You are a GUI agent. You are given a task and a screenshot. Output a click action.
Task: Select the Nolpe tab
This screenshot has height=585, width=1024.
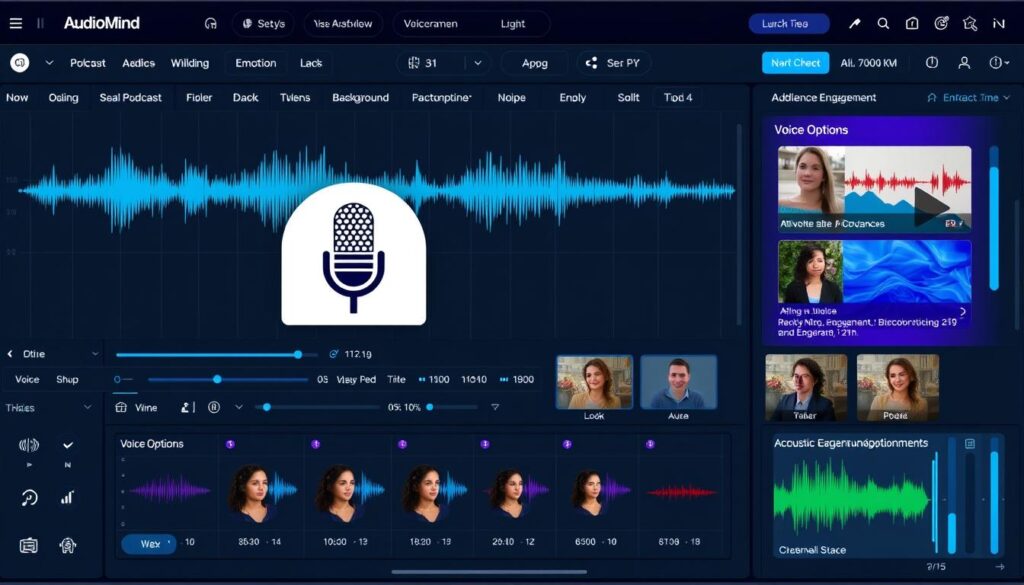511,98
